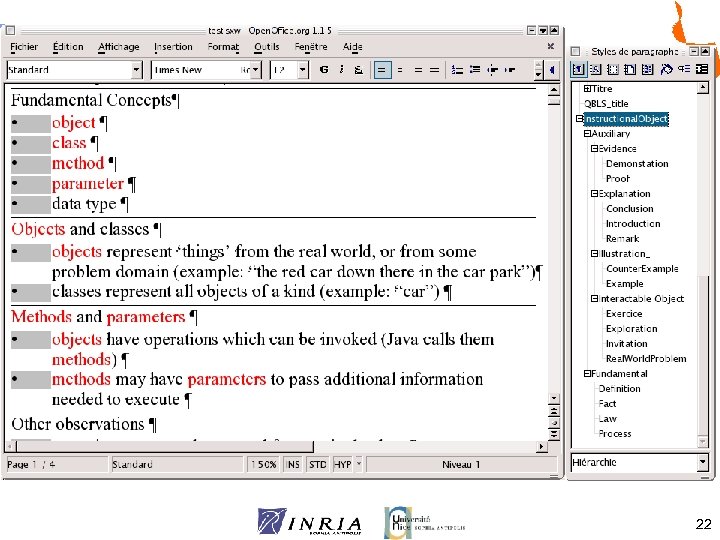Select the Definition style

coord(619,389)
